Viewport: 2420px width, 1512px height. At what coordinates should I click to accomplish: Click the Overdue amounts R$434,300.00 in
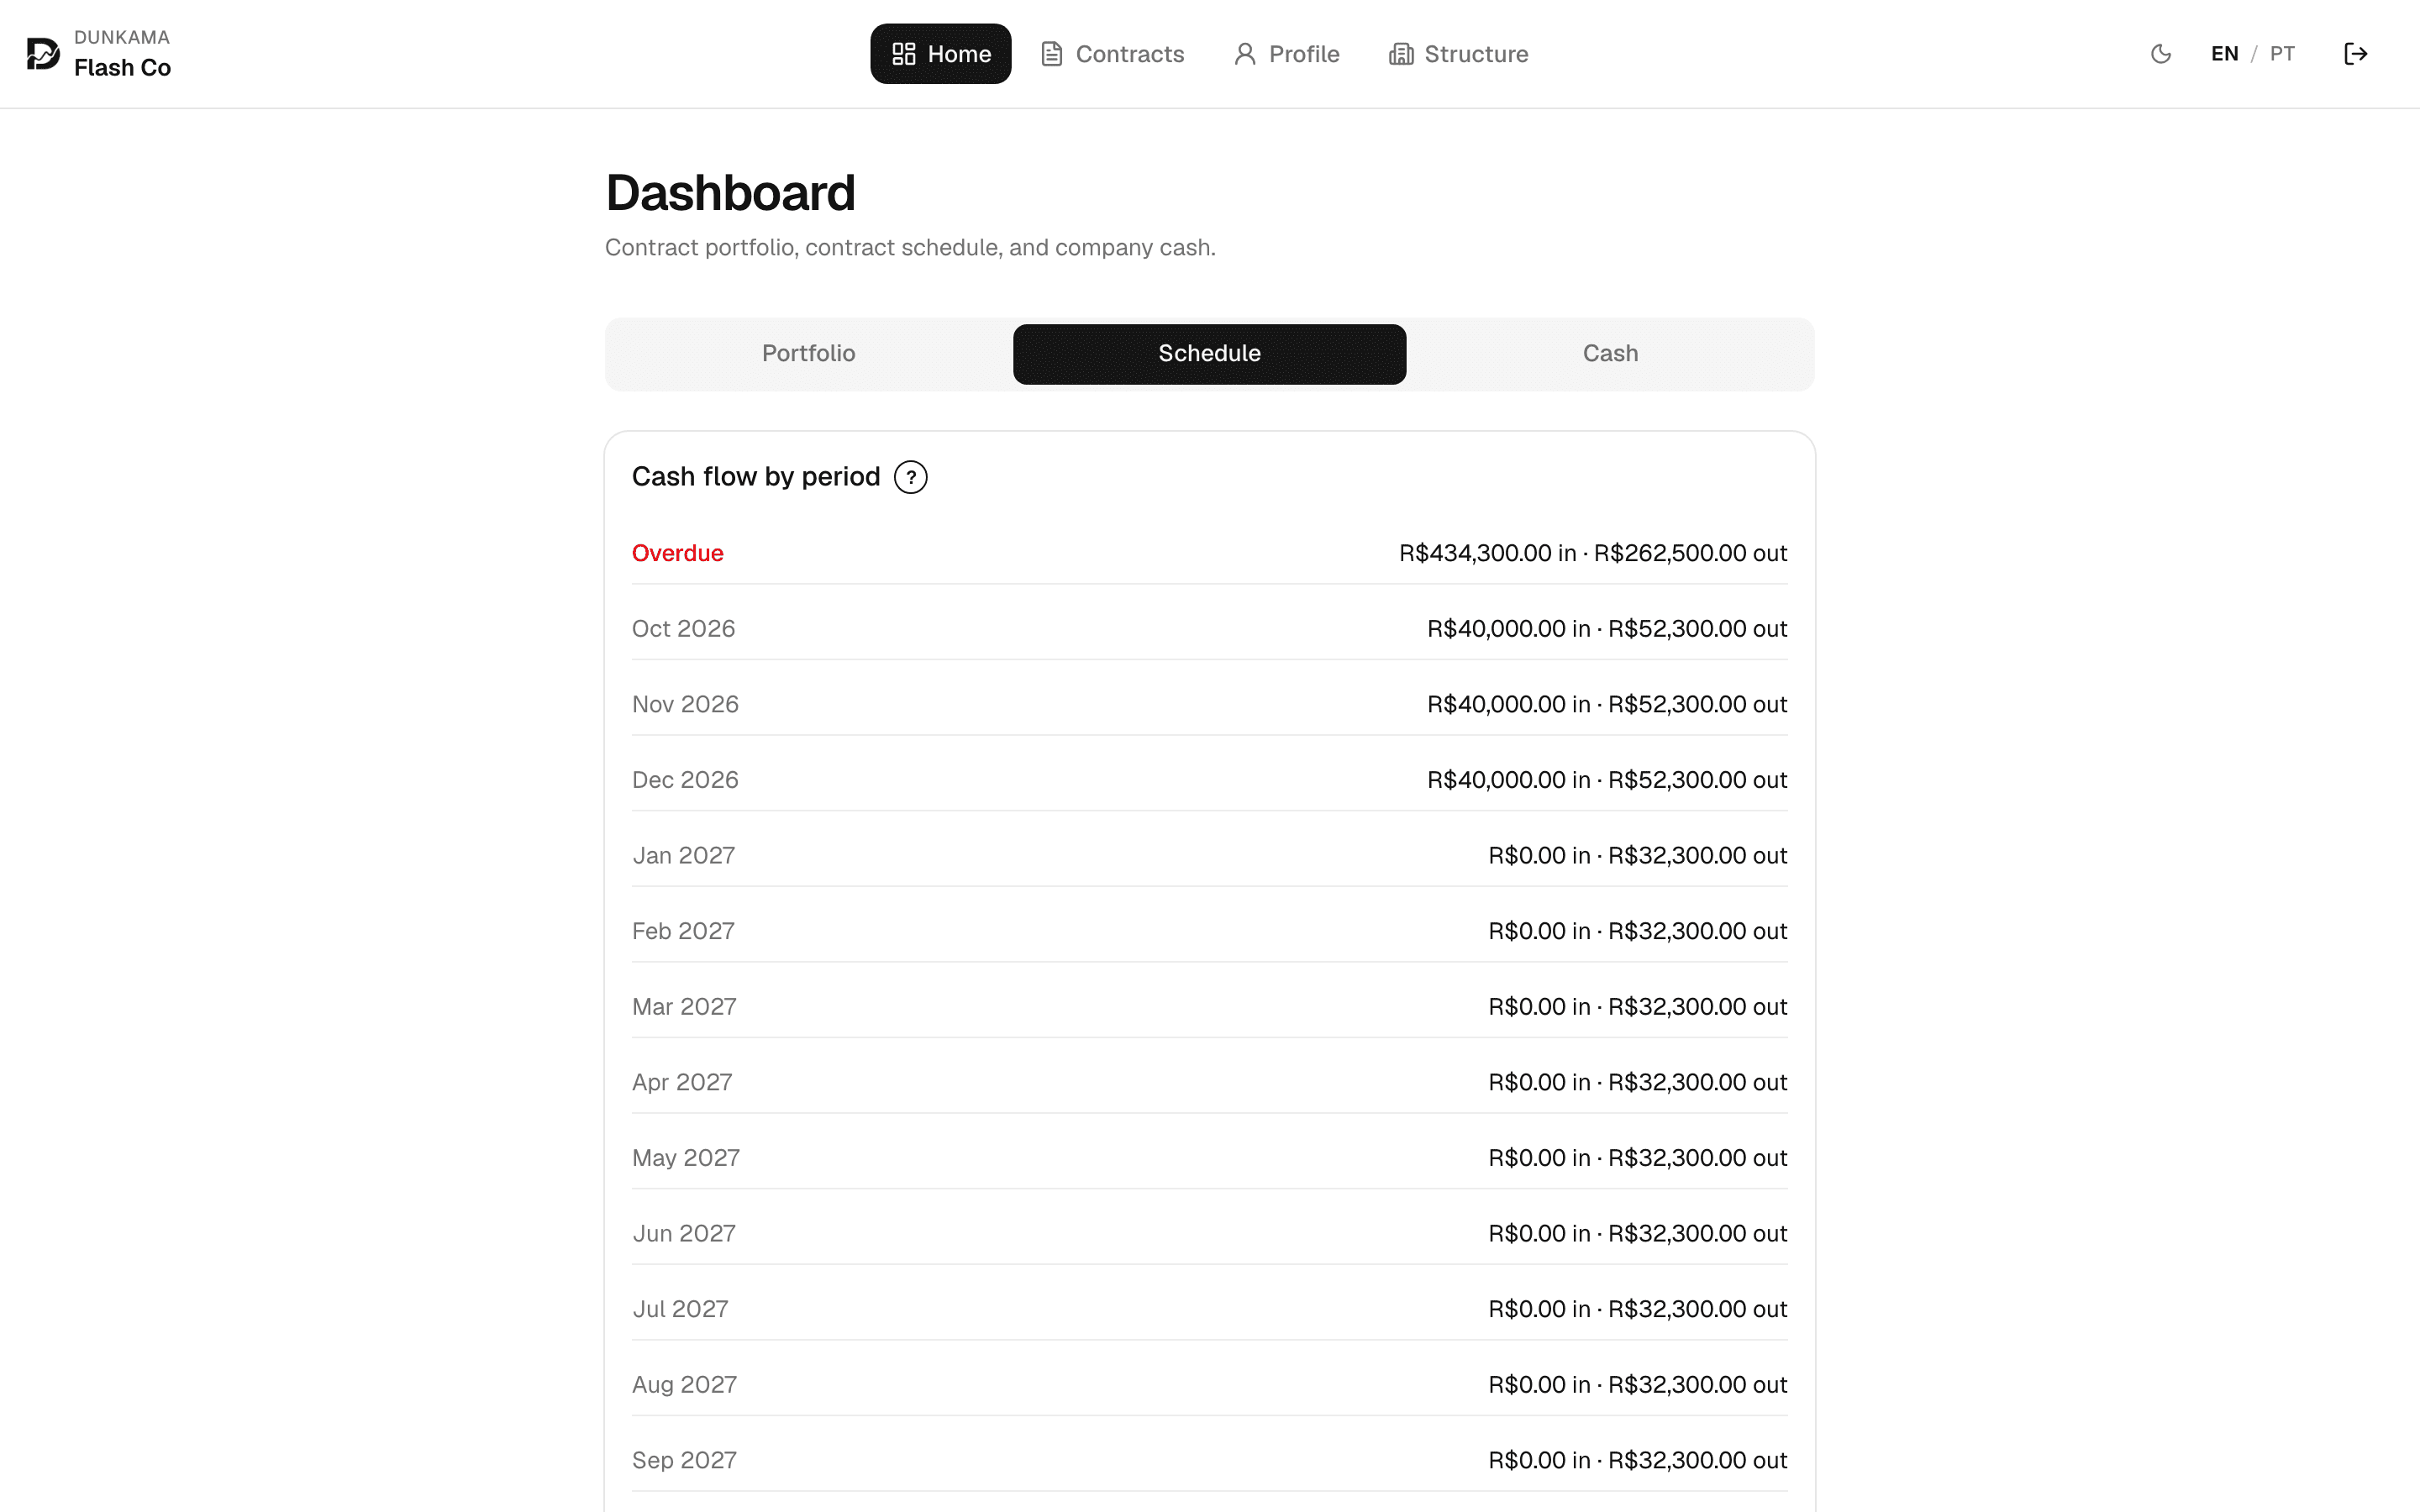click(1487, 553)
